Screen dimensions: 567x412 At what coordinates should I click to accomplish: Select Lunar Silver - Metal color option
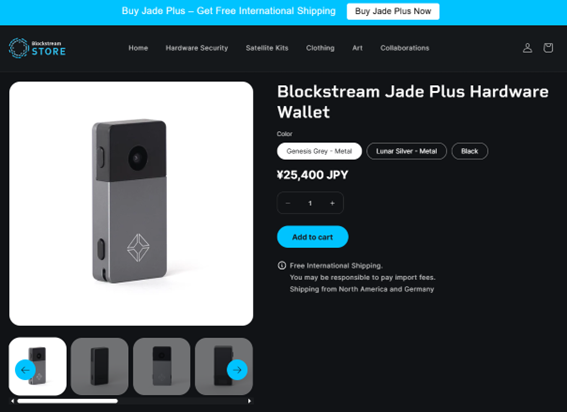406,151
